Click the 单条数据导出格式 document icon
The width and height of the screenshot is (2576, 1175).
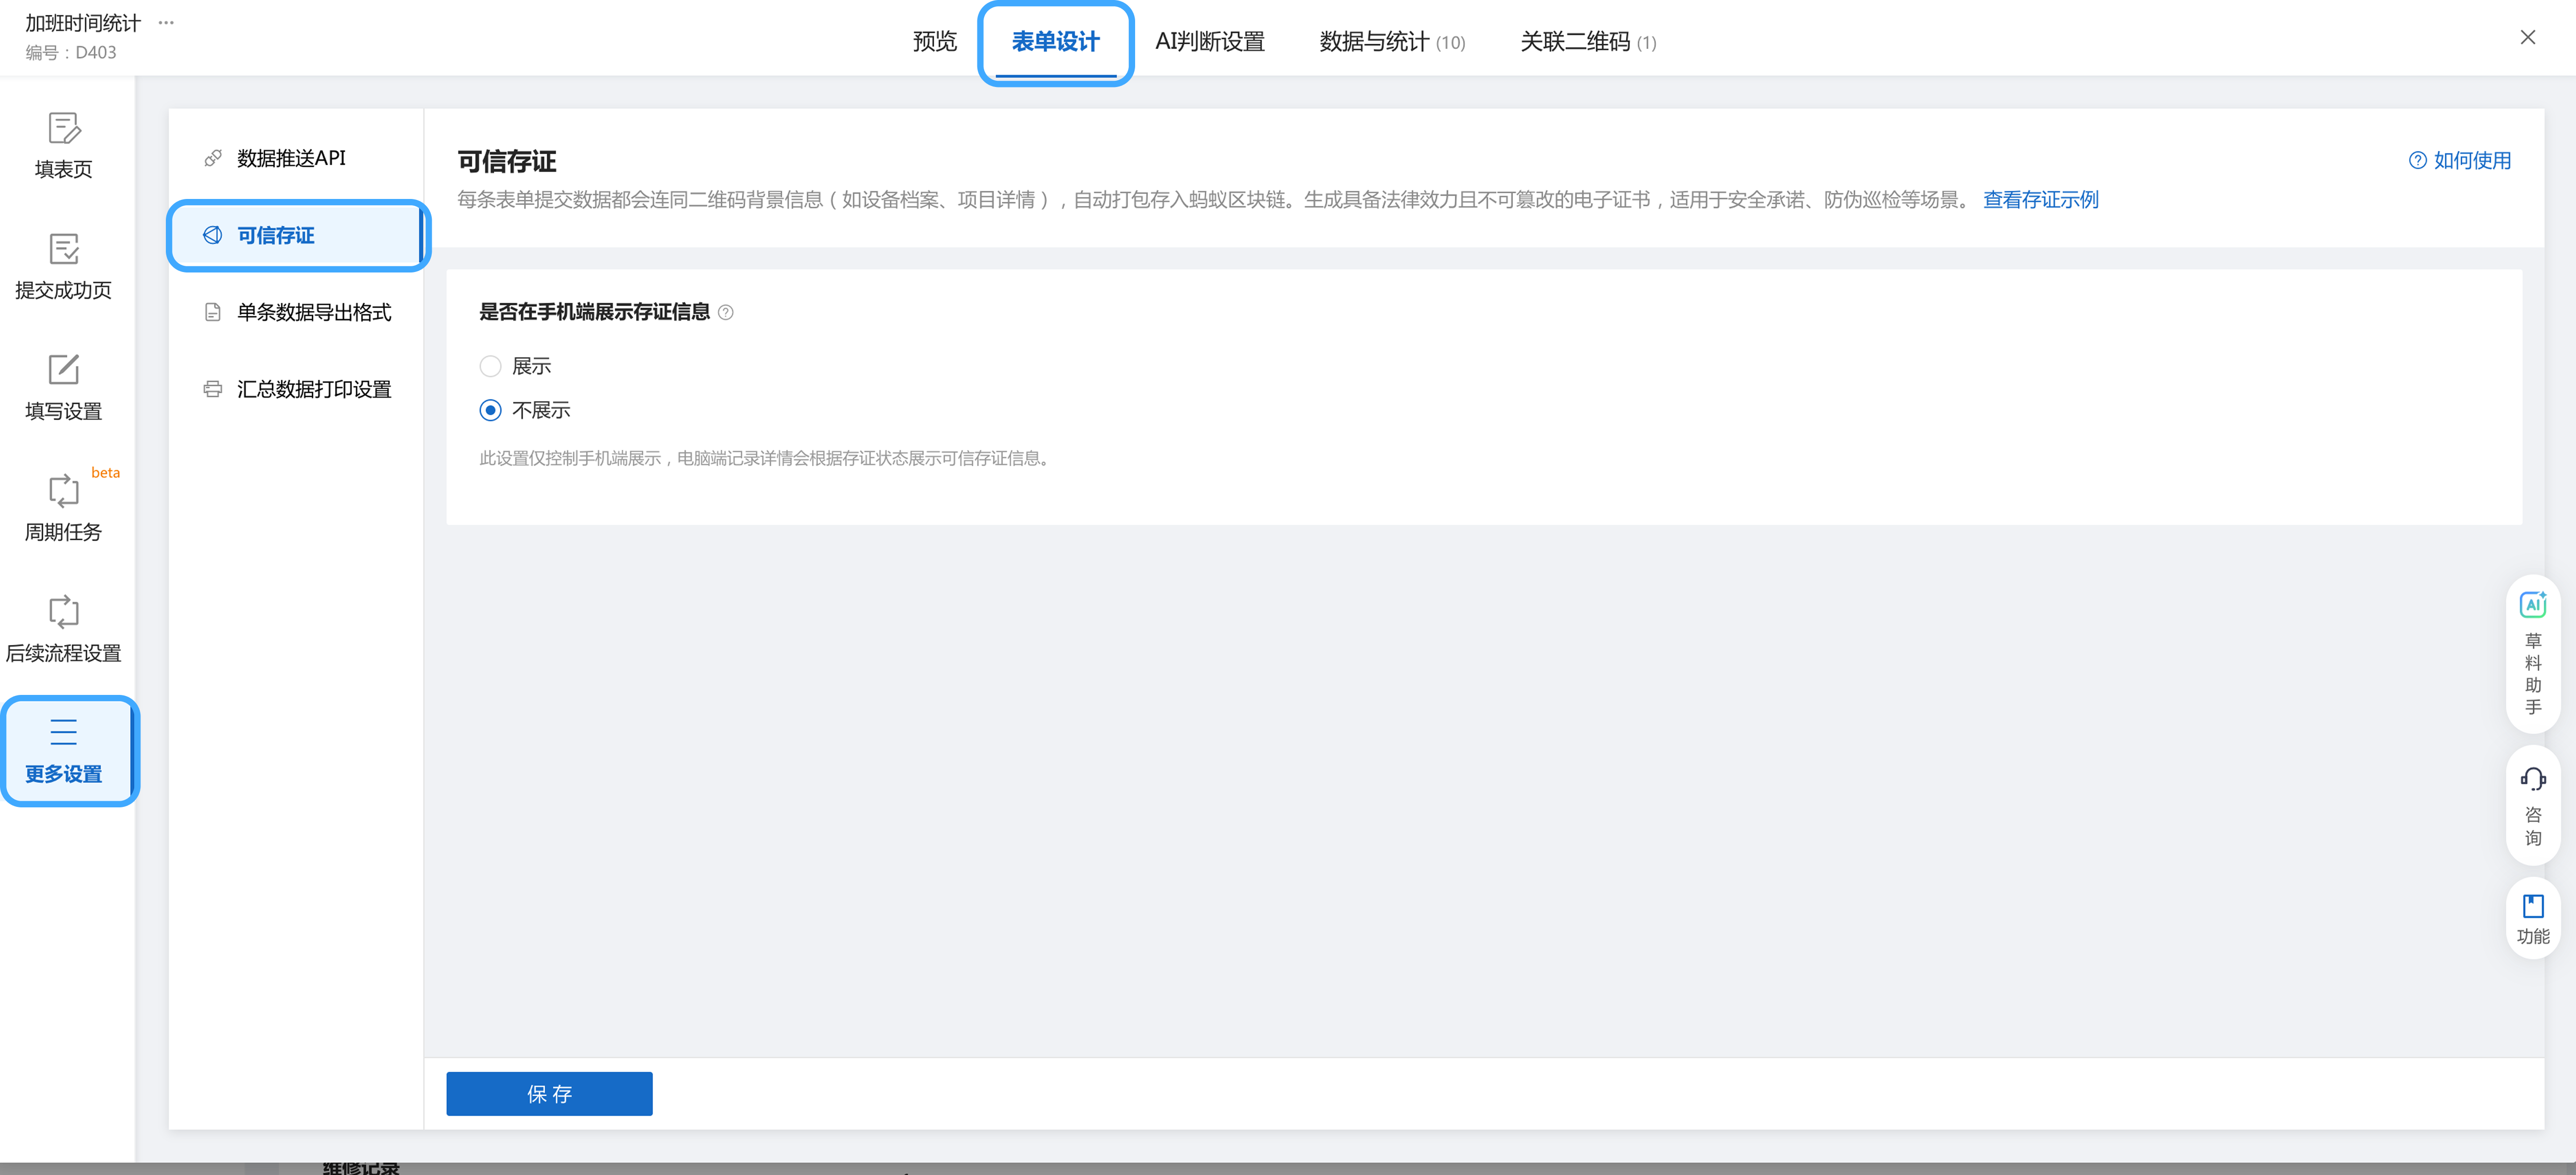coord(213,312)
